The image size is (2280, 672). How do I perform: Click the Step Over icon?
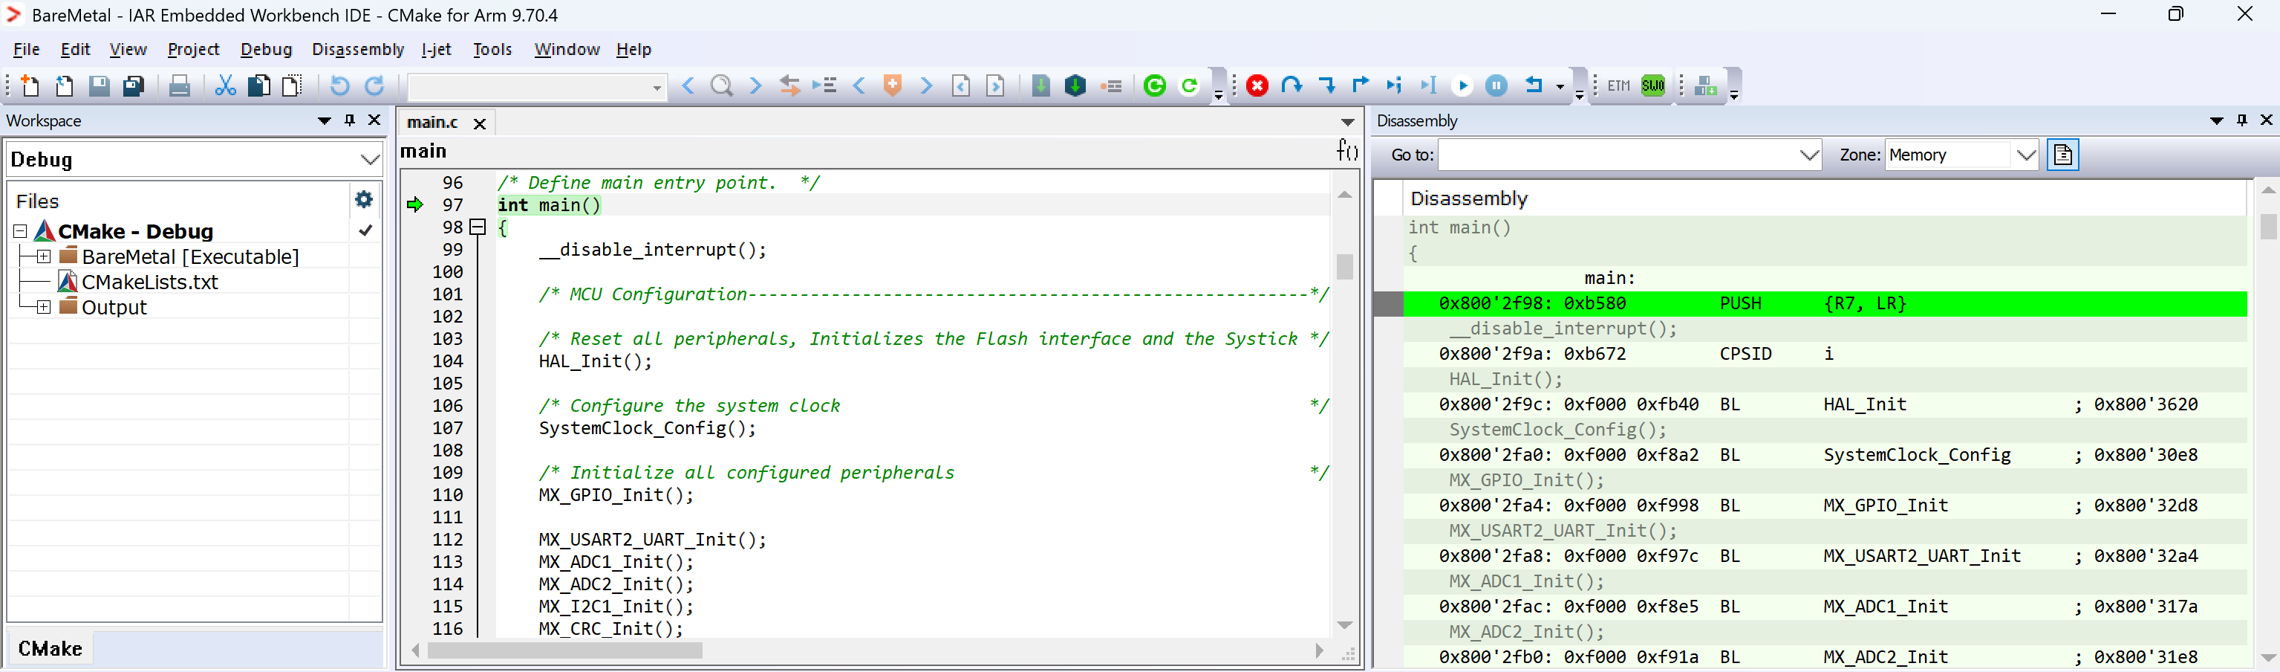[1292, 86]
